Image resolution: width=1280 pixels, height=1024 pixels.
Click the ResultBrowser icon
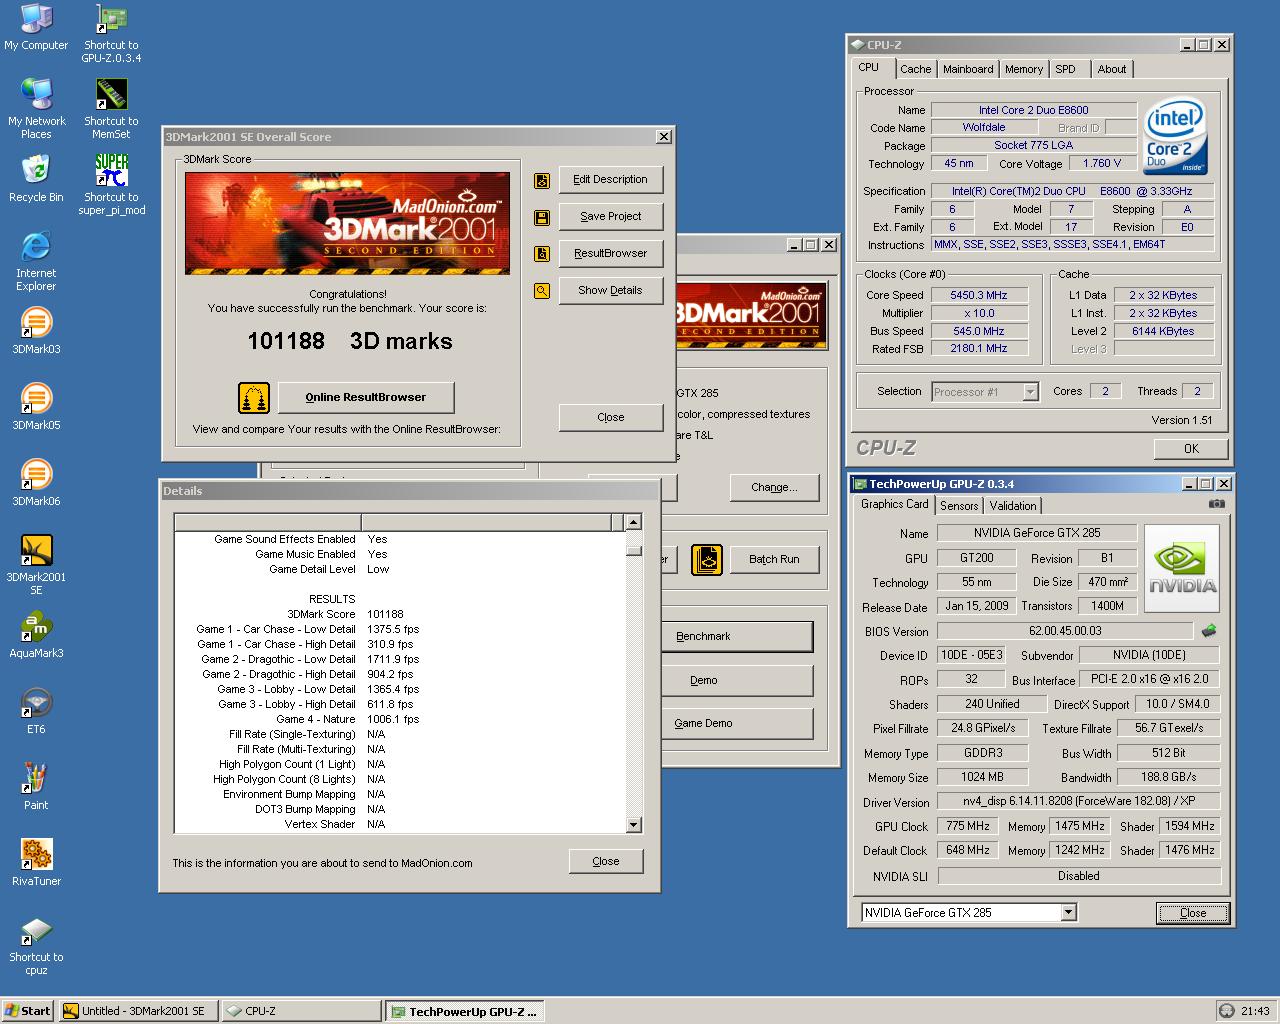(x=542, y=254)
